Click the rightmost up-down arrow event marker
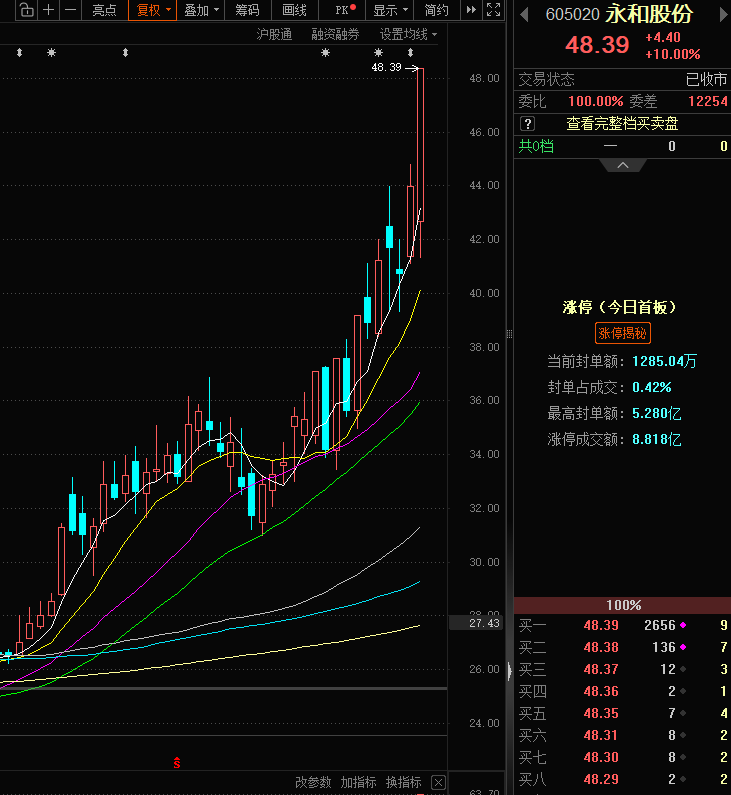The width and height of the screenshot is (731, 795). click(410, 52)
